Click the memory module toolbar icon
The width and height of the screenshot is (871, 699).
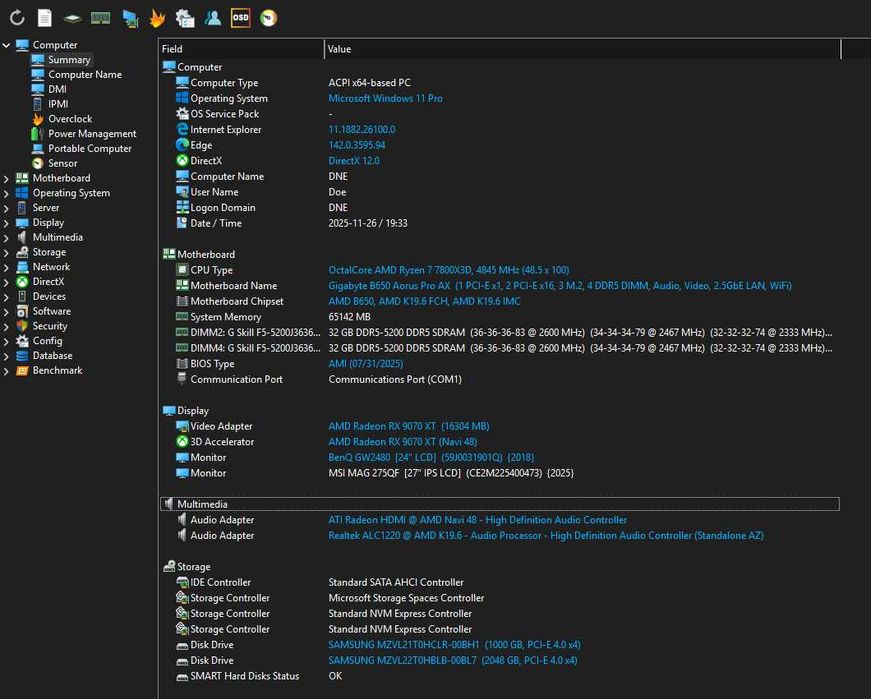(100, 18)
